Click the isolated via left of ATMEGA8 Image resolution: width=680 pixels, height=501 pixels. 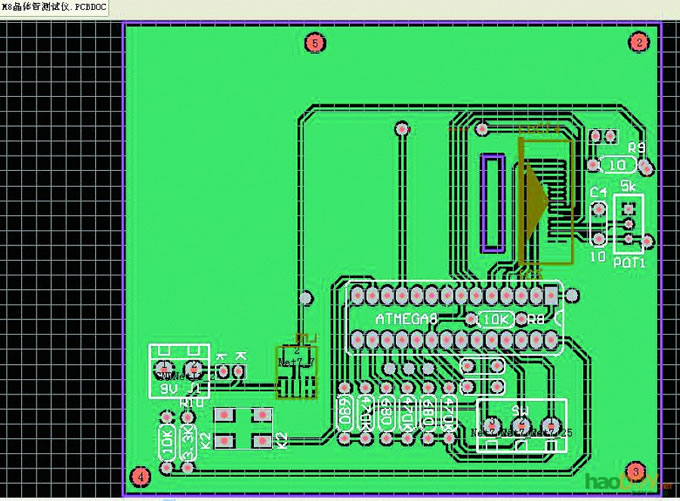[306, 298]
